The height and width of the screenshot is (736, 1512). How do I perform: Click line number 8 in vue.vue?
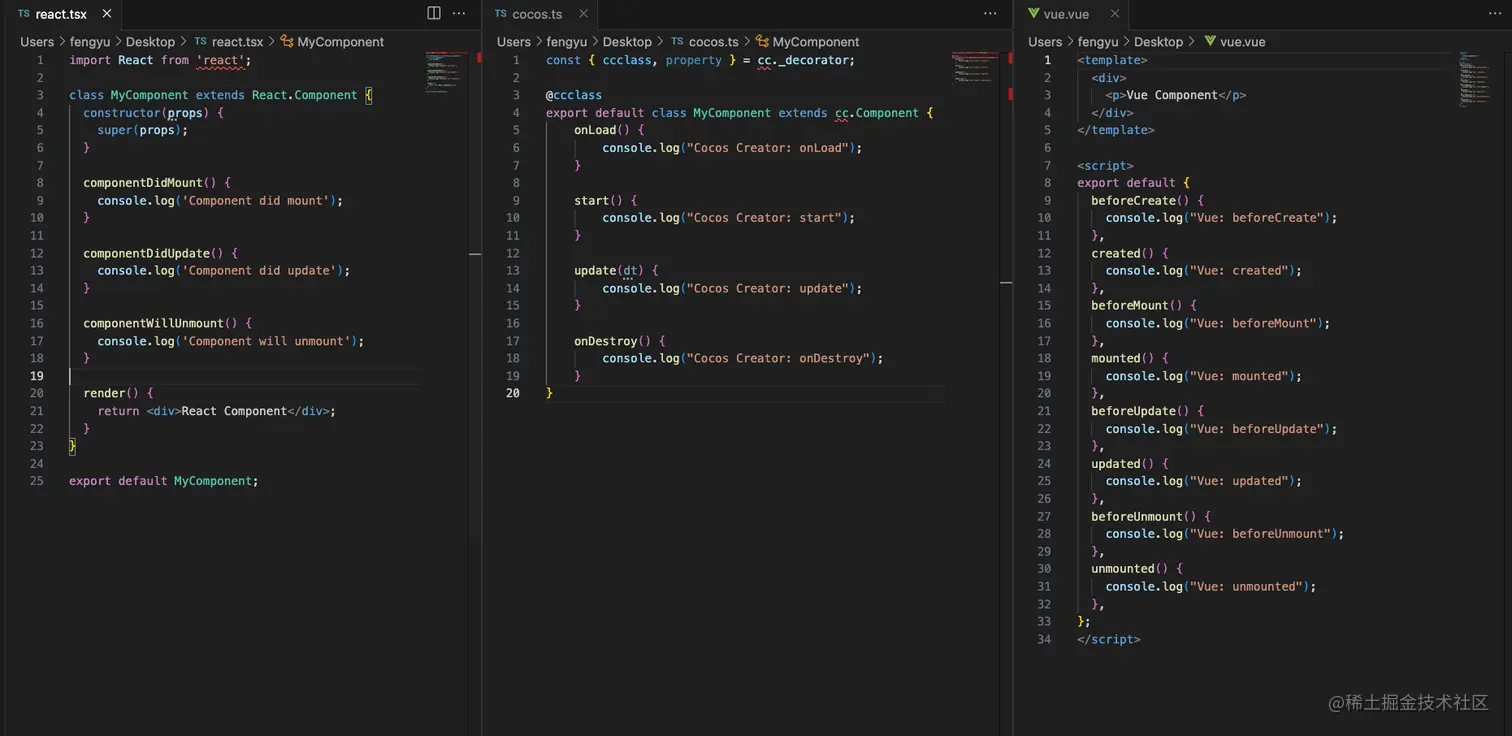(x=1048, y=183)
